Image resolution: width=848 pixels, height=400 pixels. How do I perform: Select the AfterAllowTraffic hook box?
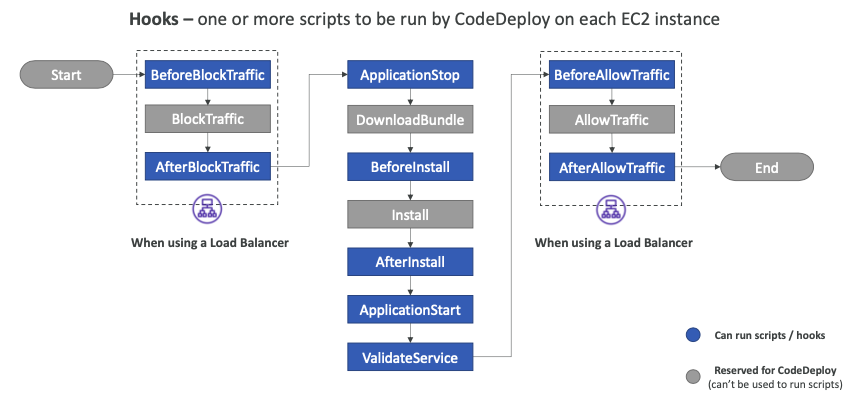(x=612, y=167)
